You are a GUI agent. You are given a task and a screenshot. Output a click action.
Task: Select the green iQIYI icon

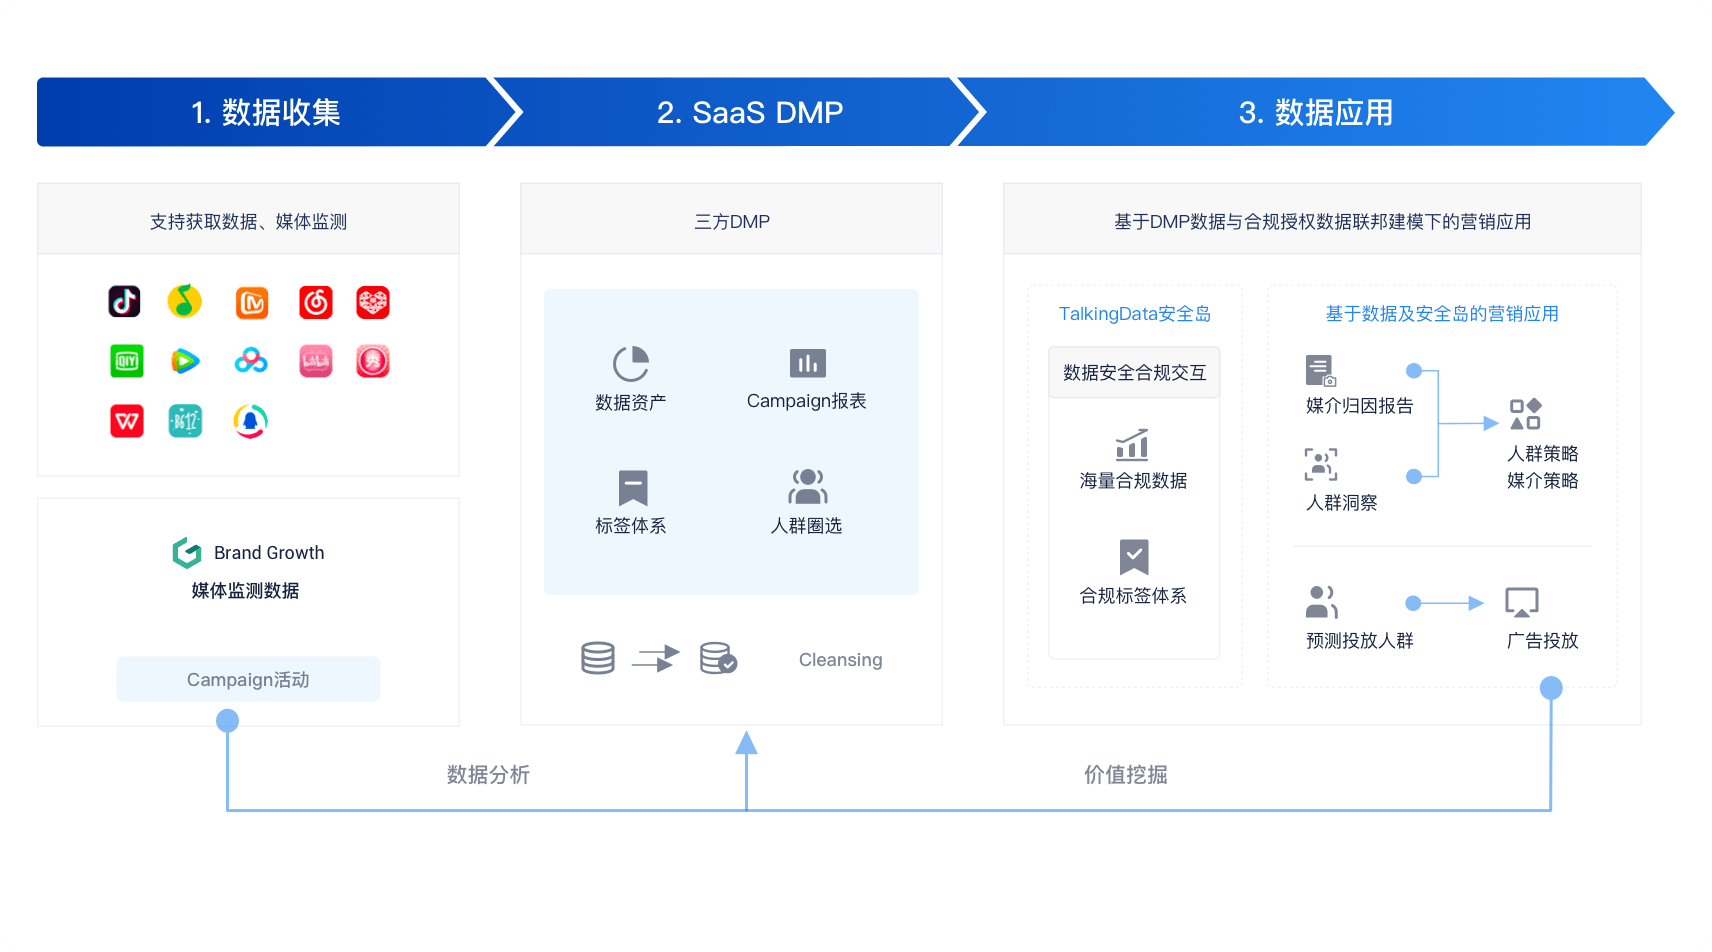[127, 361]
